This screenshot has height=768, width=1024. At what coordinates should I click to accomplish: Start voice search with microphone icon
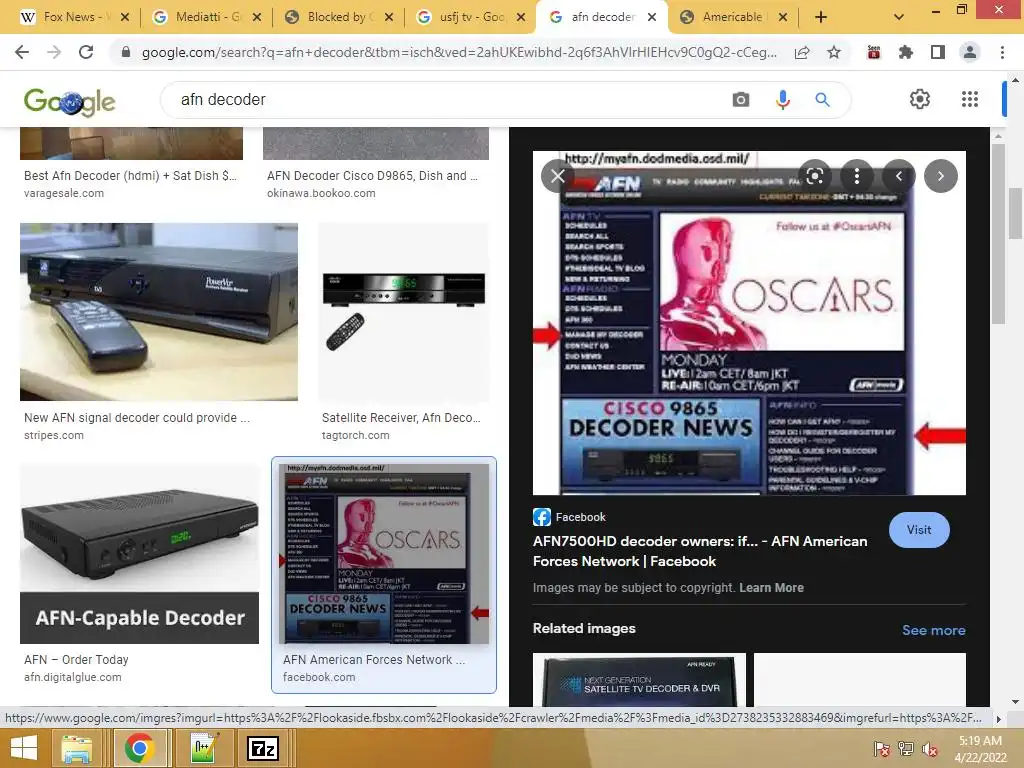pos(782,99)
